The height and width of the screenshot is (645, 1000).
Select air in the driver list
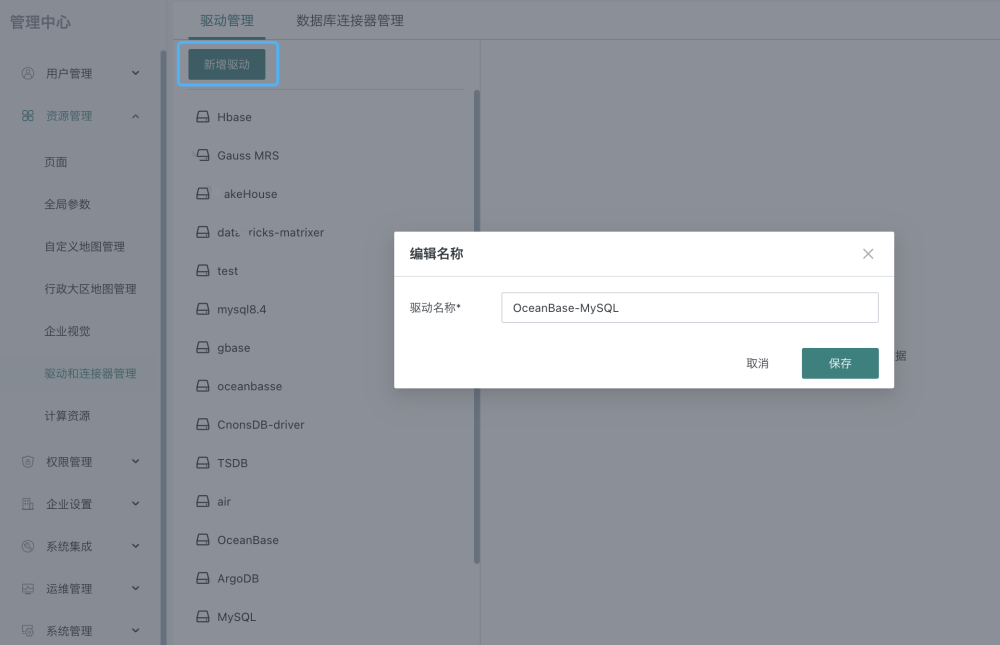[x=224, y=501]
